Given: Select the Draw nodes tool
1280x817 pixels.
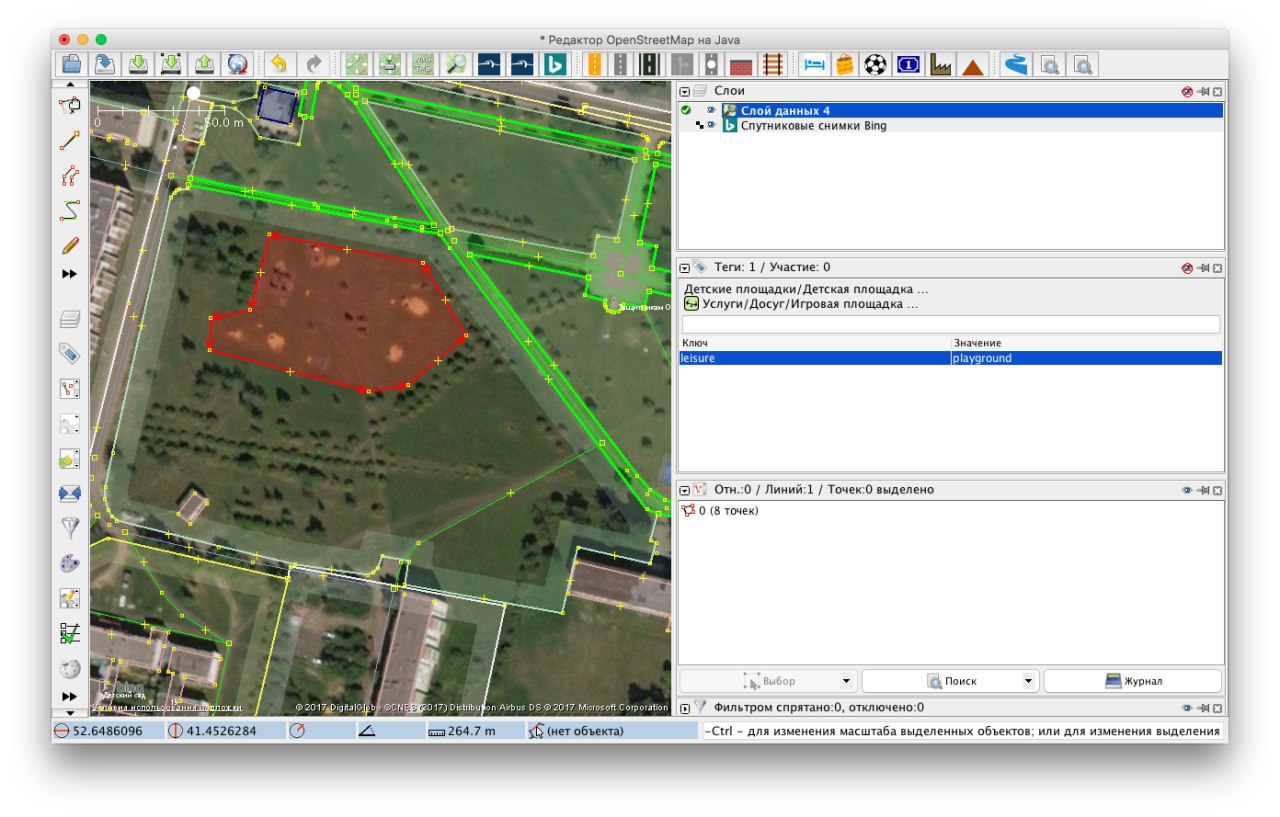Looking at the screenshot, I should 69,140.
